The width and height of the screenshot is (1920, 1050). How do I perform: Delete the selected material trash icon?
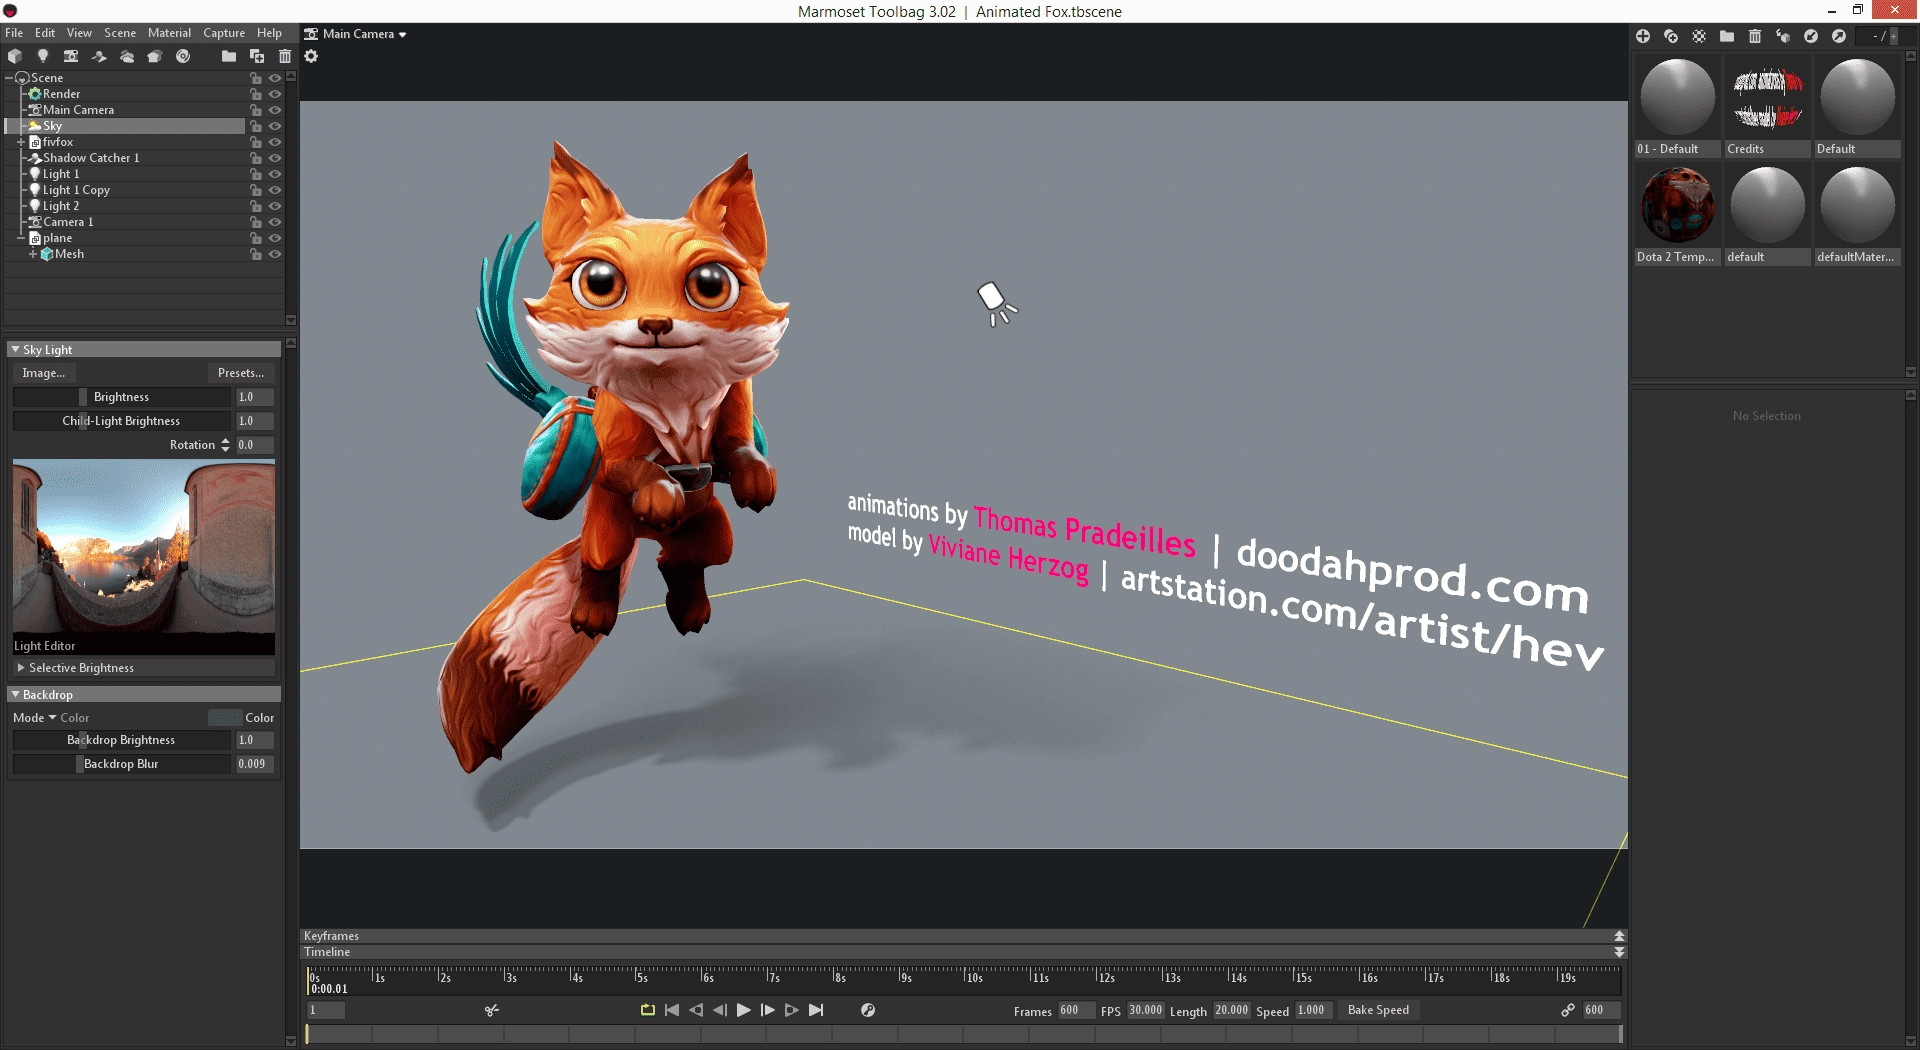1755,36
